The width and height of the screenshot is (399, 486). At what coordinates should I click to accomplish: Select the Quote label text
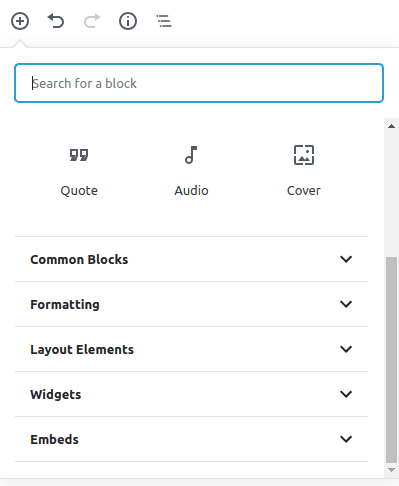click(x=79, y=191)
